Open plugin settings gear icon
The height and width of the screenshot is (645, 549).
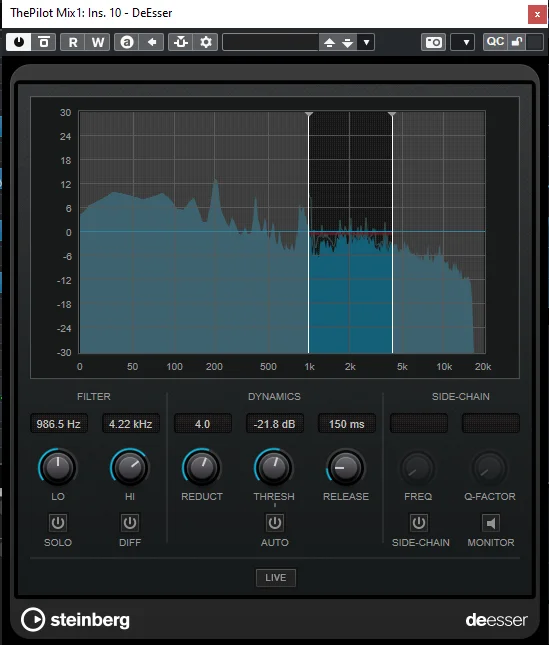pos(206,42)
